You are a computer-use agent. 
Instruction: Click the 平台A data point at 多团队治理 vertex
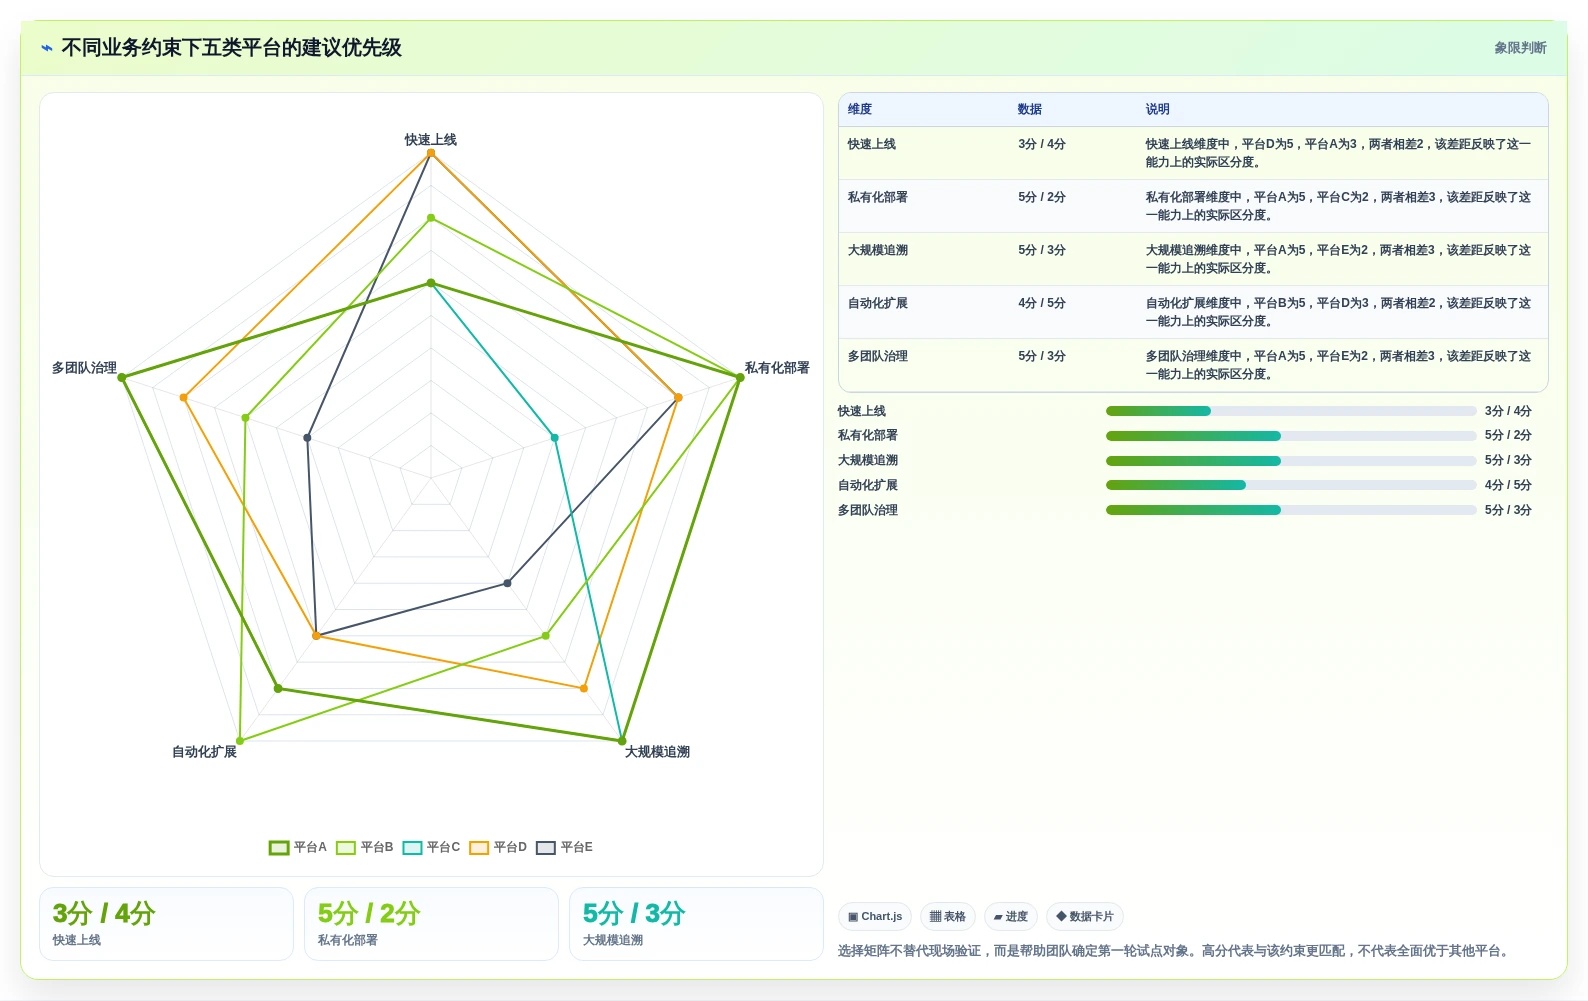click(122, 378)
